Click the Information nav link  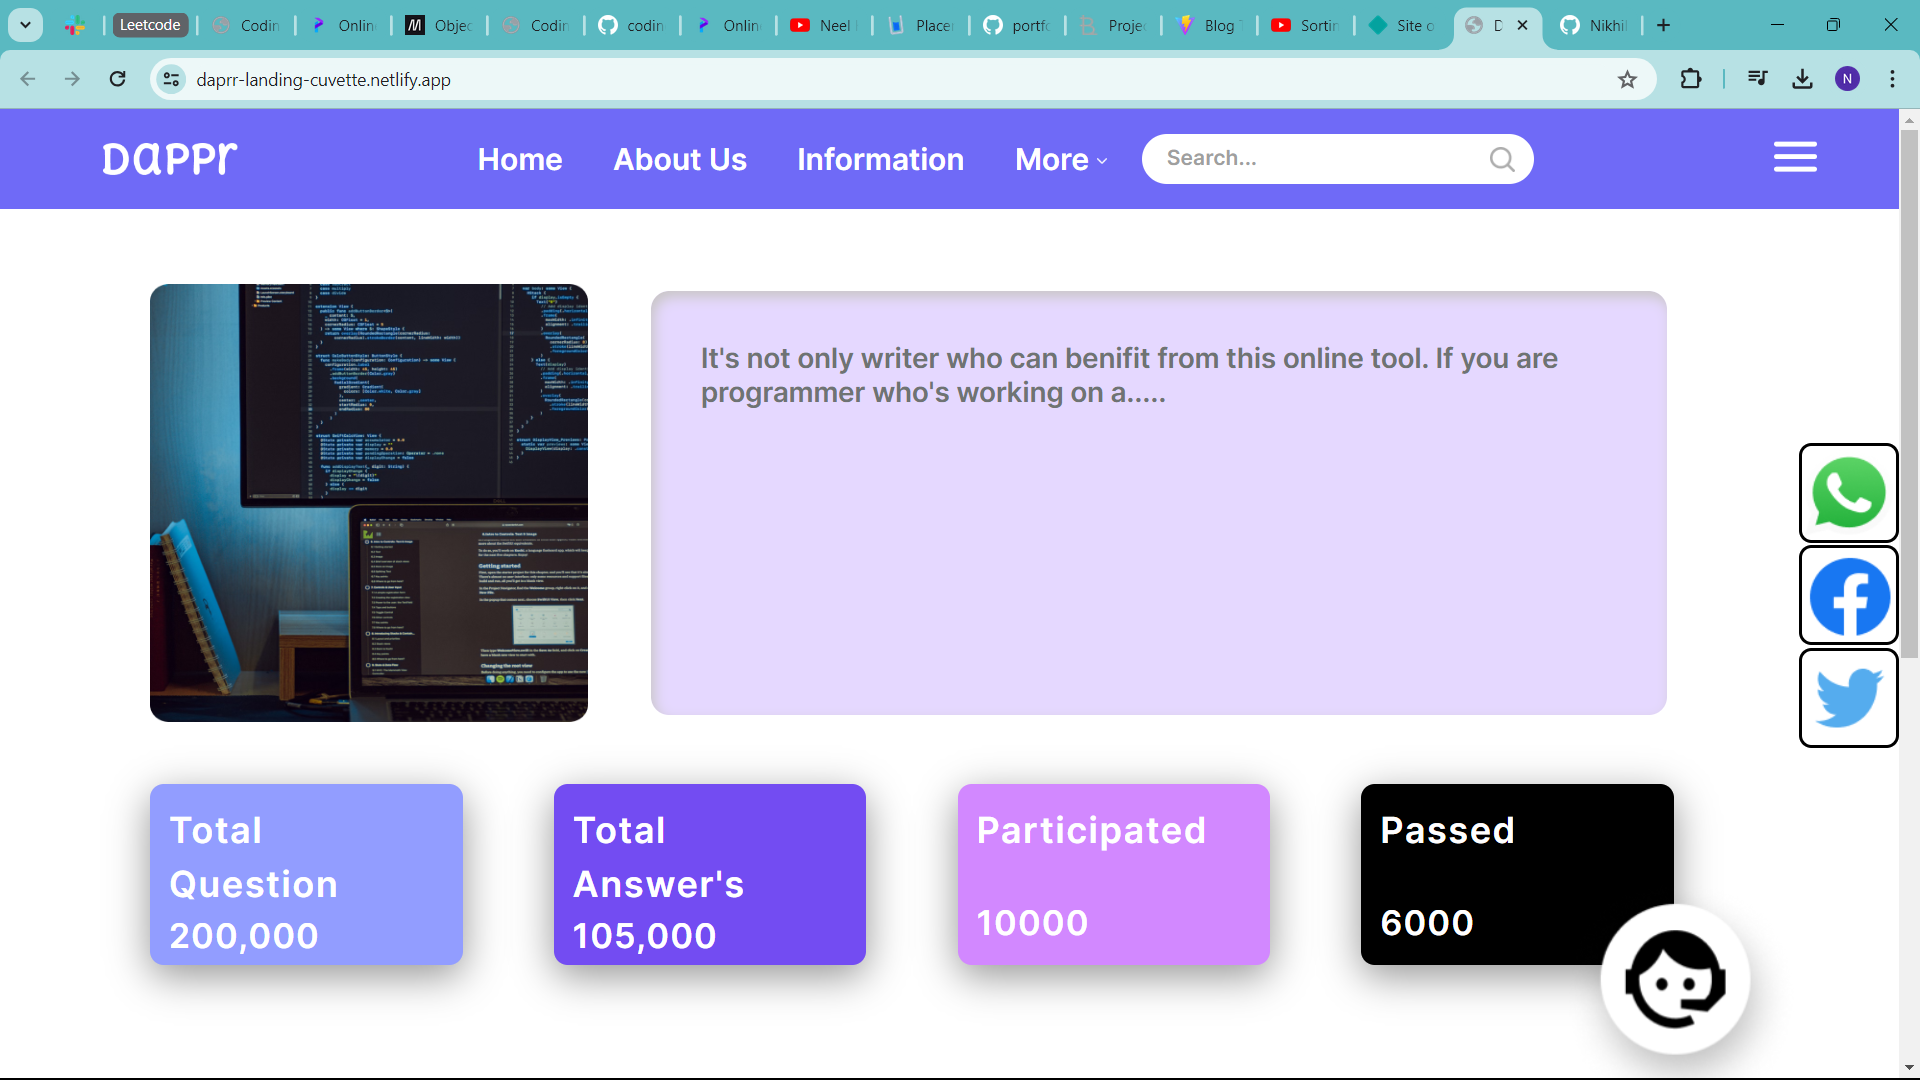pos(880,160)
